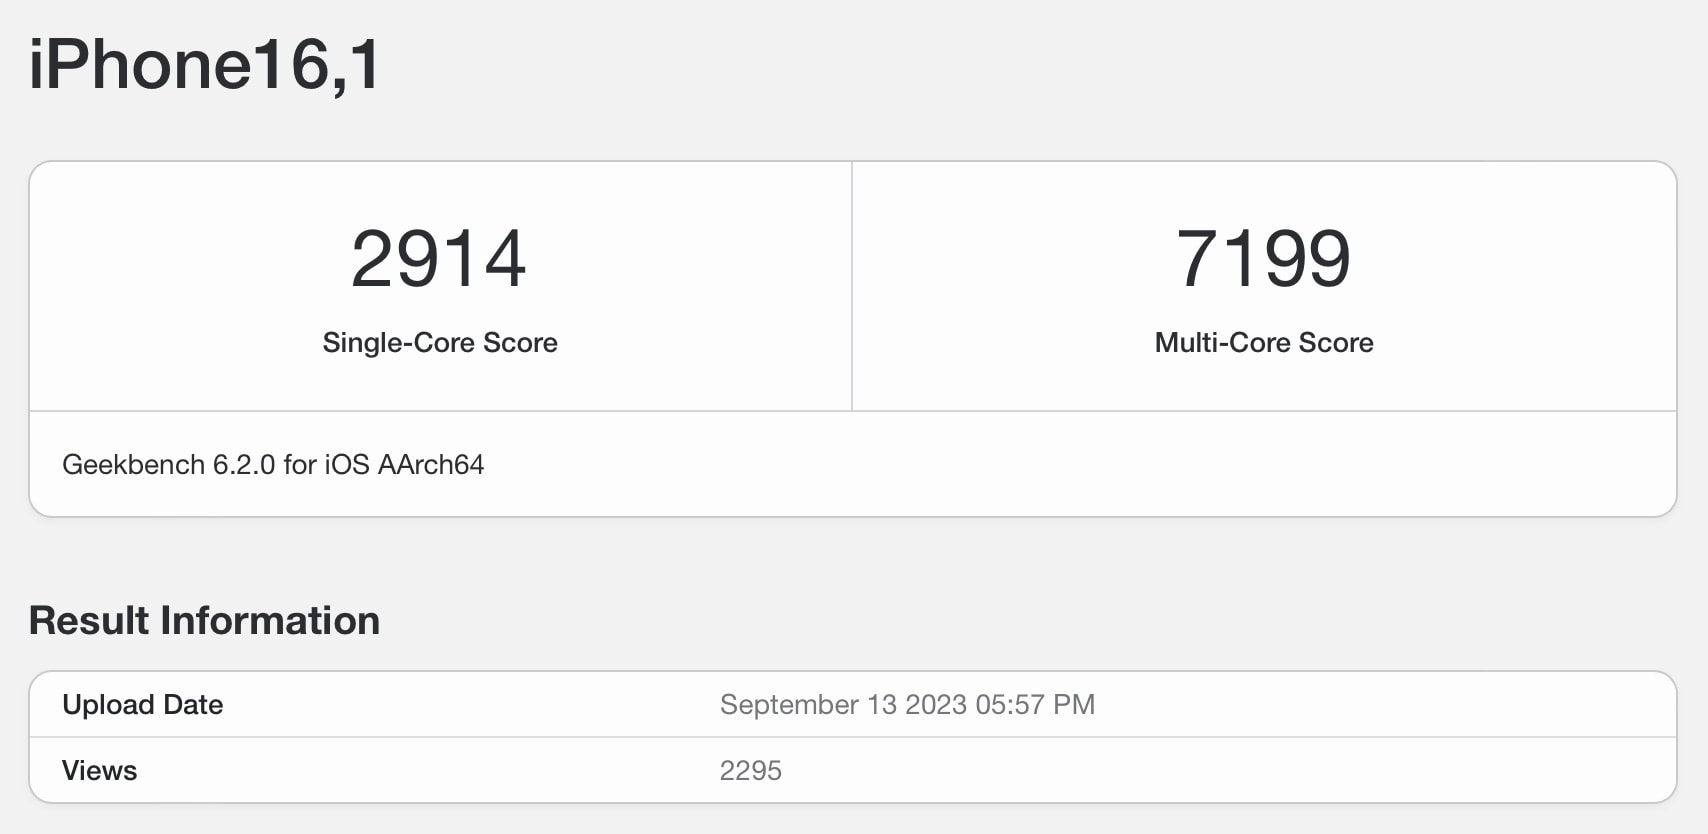Select the 6.2.0 version number
Image resolution: width=1708 pixels, height=834 pixels.
[244, 464]
